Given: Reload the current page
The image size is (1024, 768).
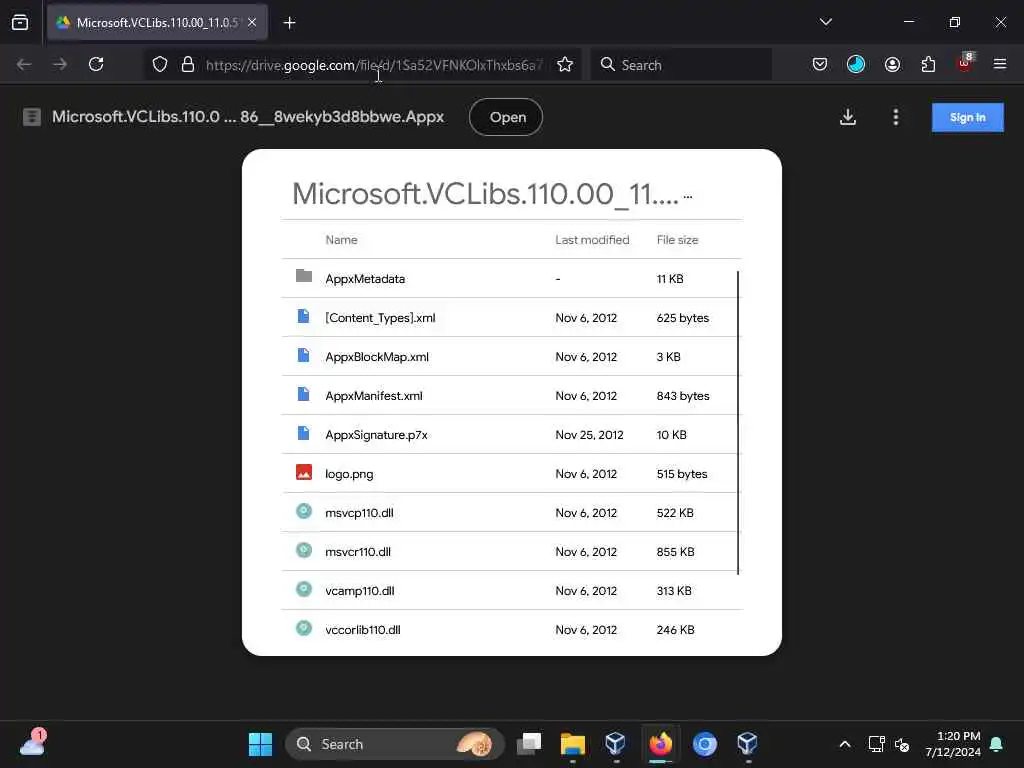Looking at the screenshot, I should click(96, 64).
